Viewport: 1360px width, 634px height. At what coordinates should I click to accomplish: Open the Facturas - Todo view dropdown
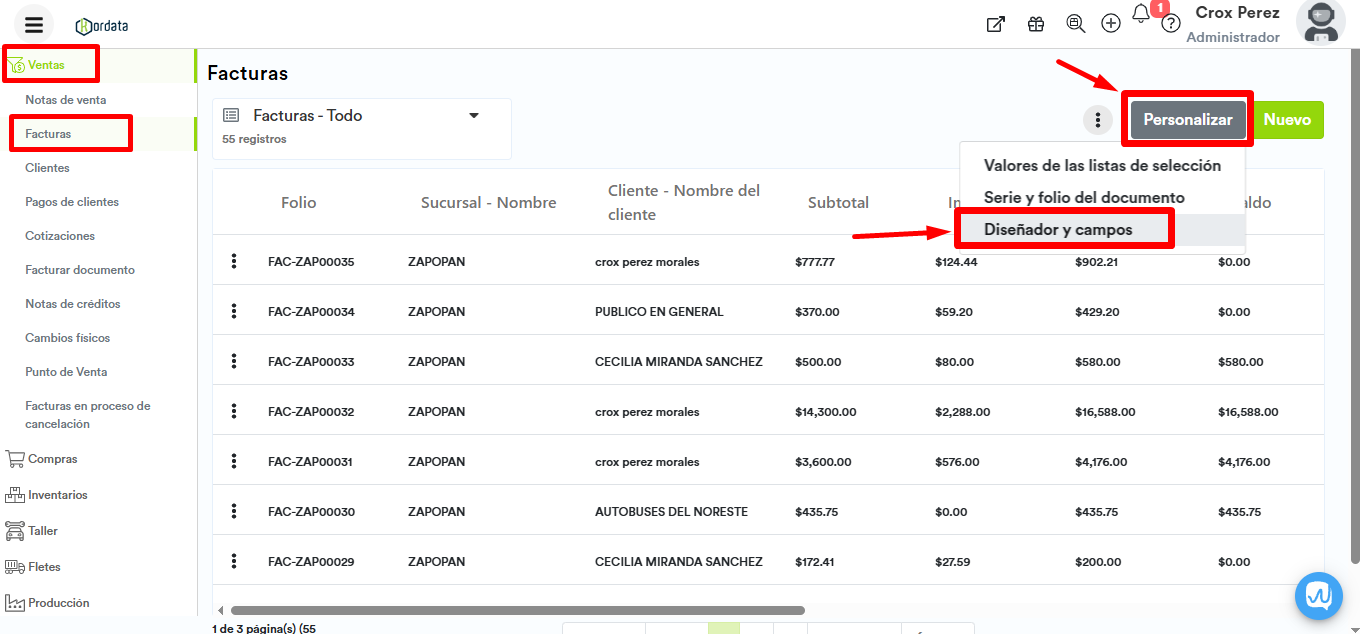pyautogui.click(x=474, y=116)
